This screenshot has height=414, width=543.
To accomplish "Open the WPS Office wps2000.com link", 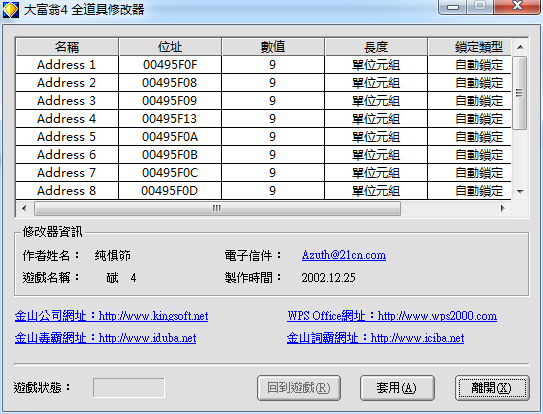I will coord(392,316).
